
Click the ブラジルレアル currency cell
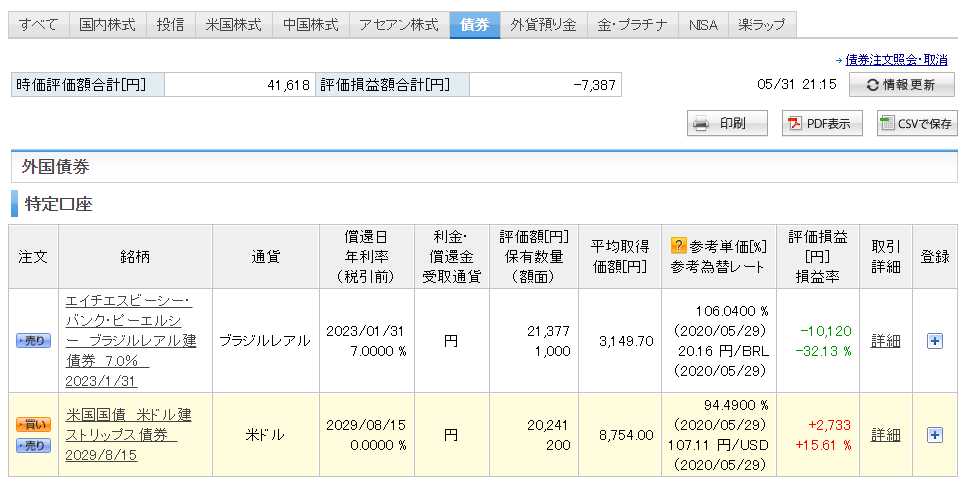click(x=266, y=340)
